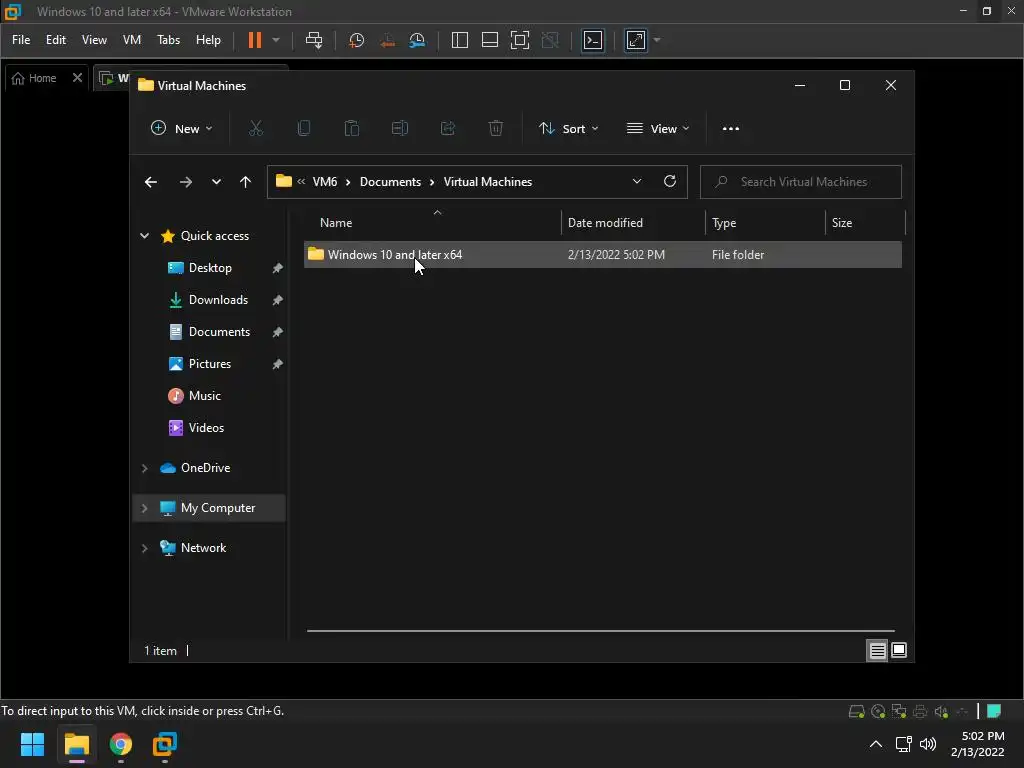Open the VMware Help menu
Screen dimensions: 1024x768
tap(208, 40)
